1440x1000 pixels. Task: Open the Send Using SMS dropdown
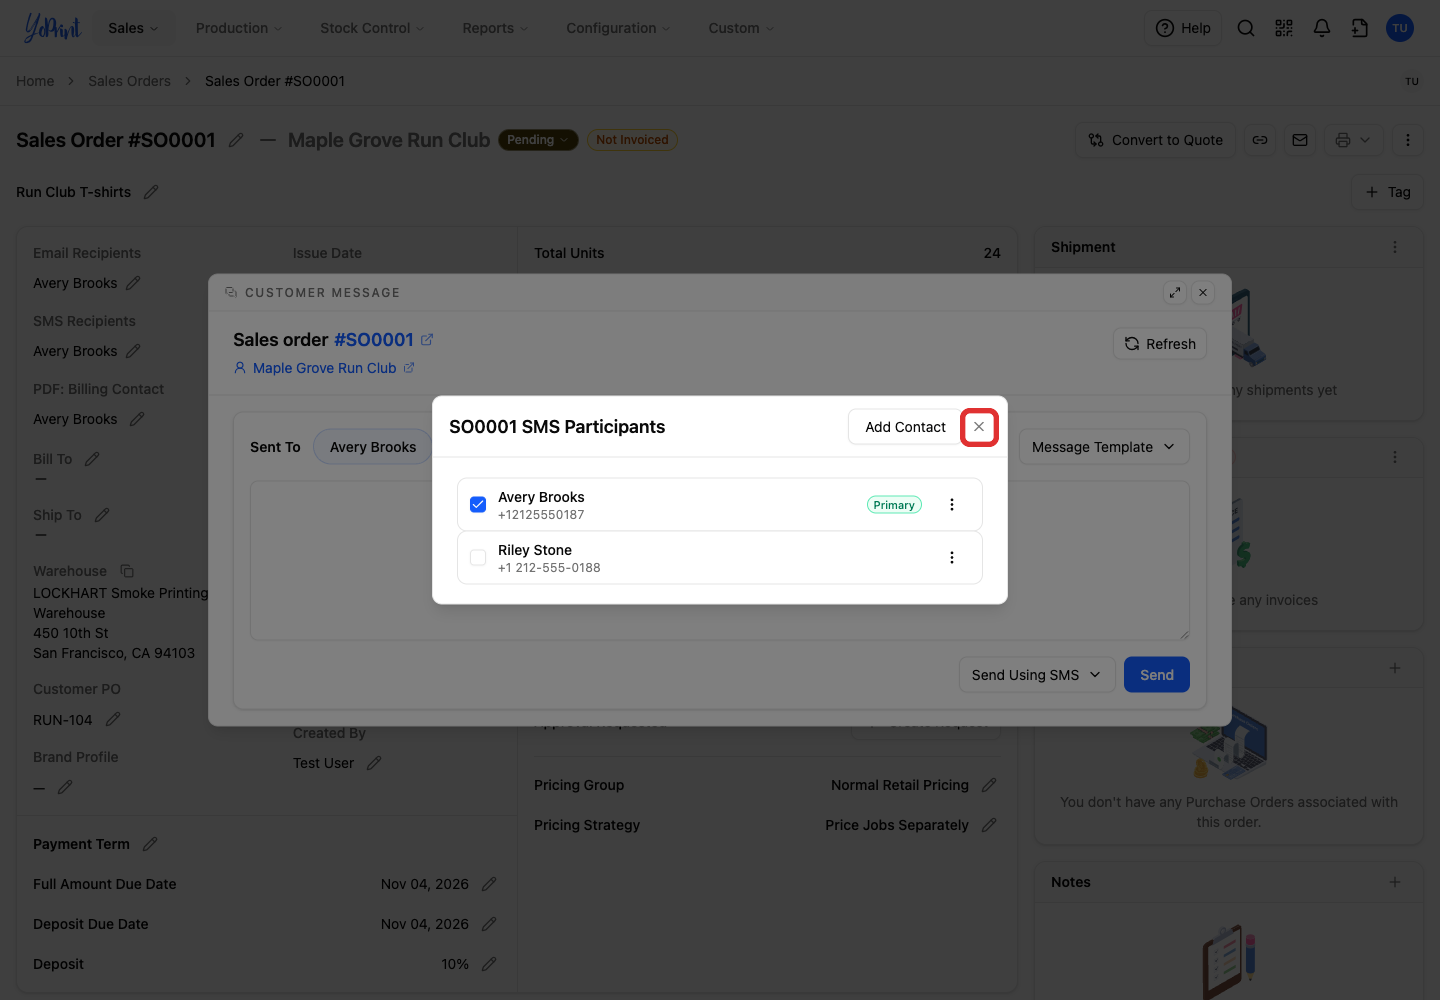click(1036, 675)
